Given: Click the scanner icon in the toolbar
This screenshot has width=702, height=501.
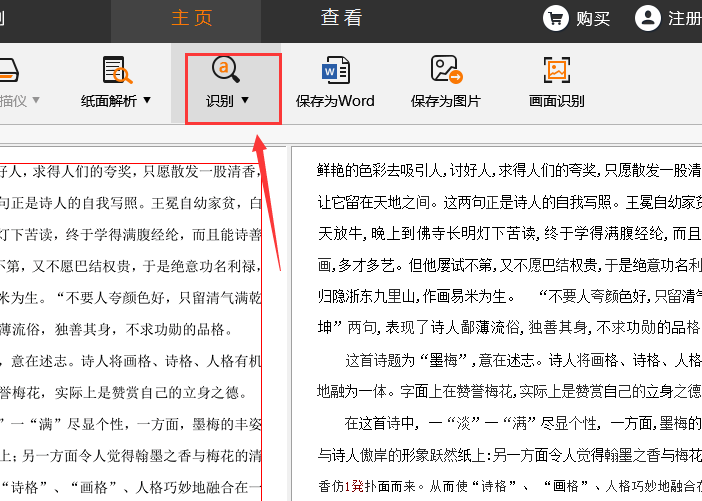Looking at the screenshot, I should tap(8, 71).
